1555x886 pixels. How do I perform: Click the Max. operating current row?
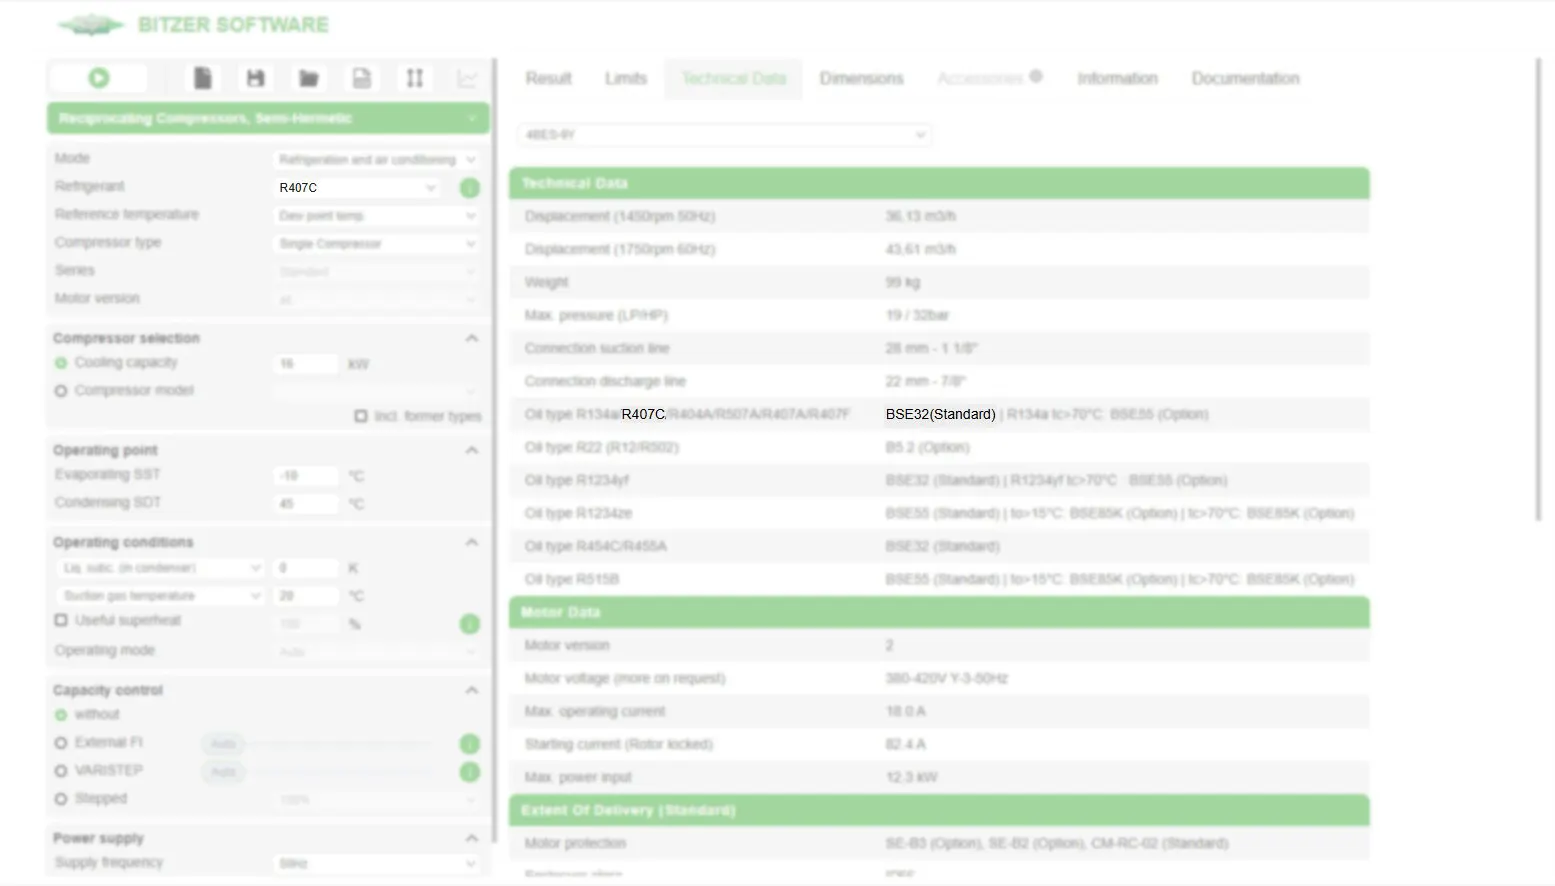(x=939, y=711)
